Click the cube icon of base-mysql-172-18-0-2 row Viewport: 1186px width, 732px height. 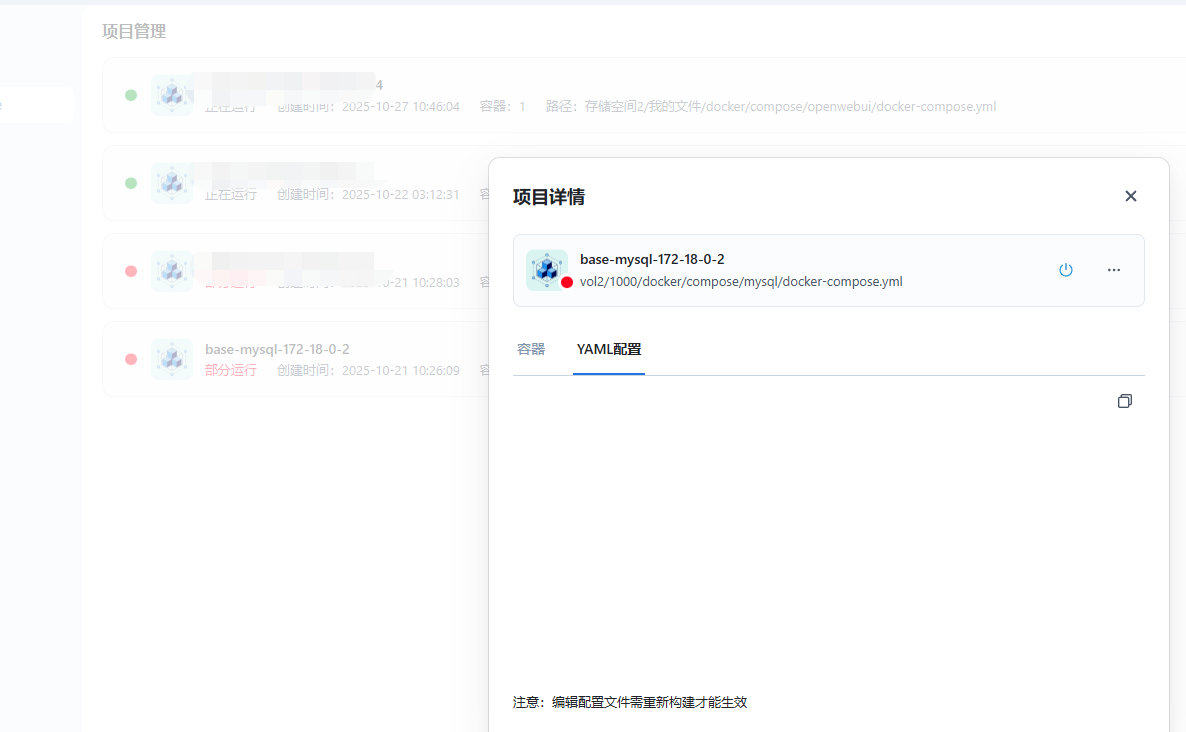click(x=172, y=358)
